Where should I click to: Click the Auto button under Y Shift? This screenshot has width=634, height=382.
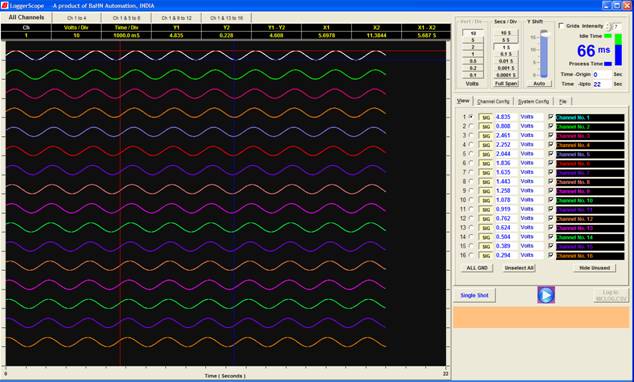pos(539,83)
